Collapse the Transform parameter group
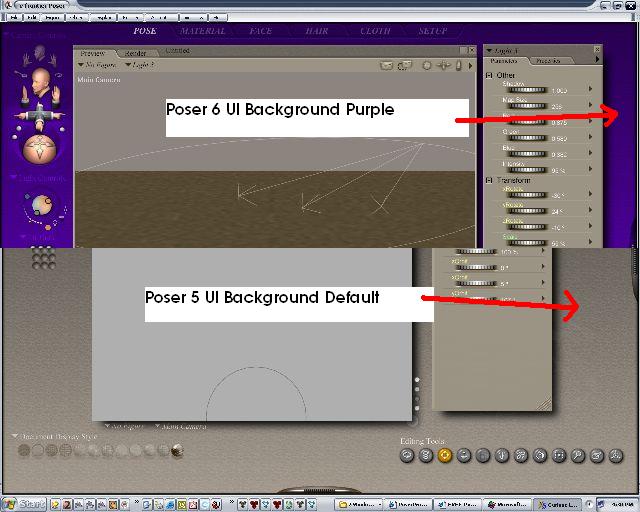The width and height of the screenshot is (640, 512). (x=489, y=180)
